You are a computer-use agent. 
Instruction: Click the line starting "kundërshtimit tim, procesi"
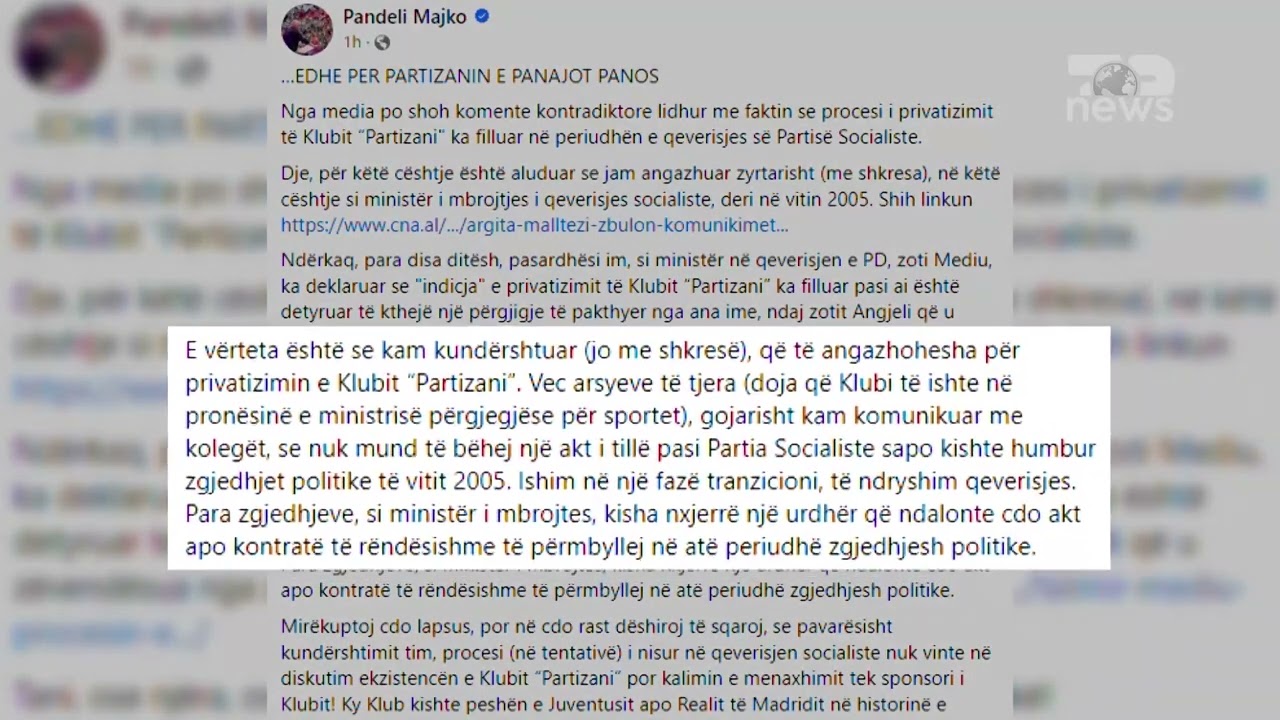tap(635, 653)
